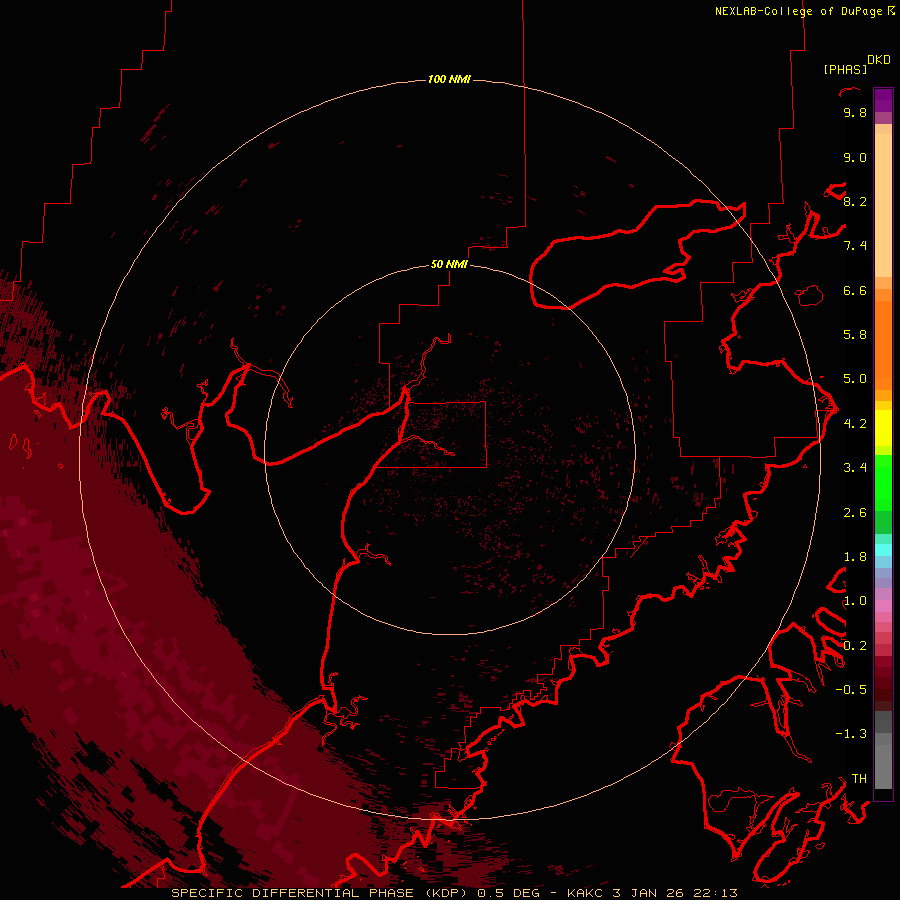Select the 1.8 legend value

tap(855, 557)
